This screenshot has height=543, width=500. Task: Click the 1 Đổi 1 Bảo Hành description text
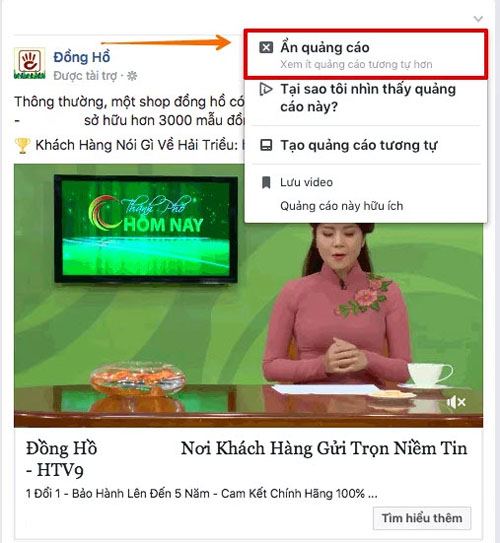tap(202, 493)
